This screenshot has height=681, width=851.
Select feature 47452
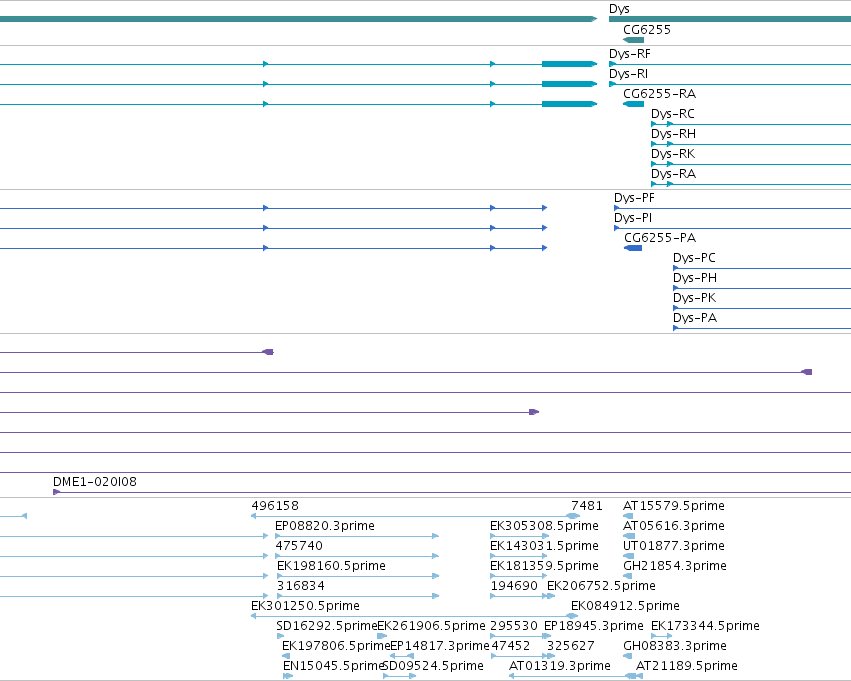pos(510,646)
